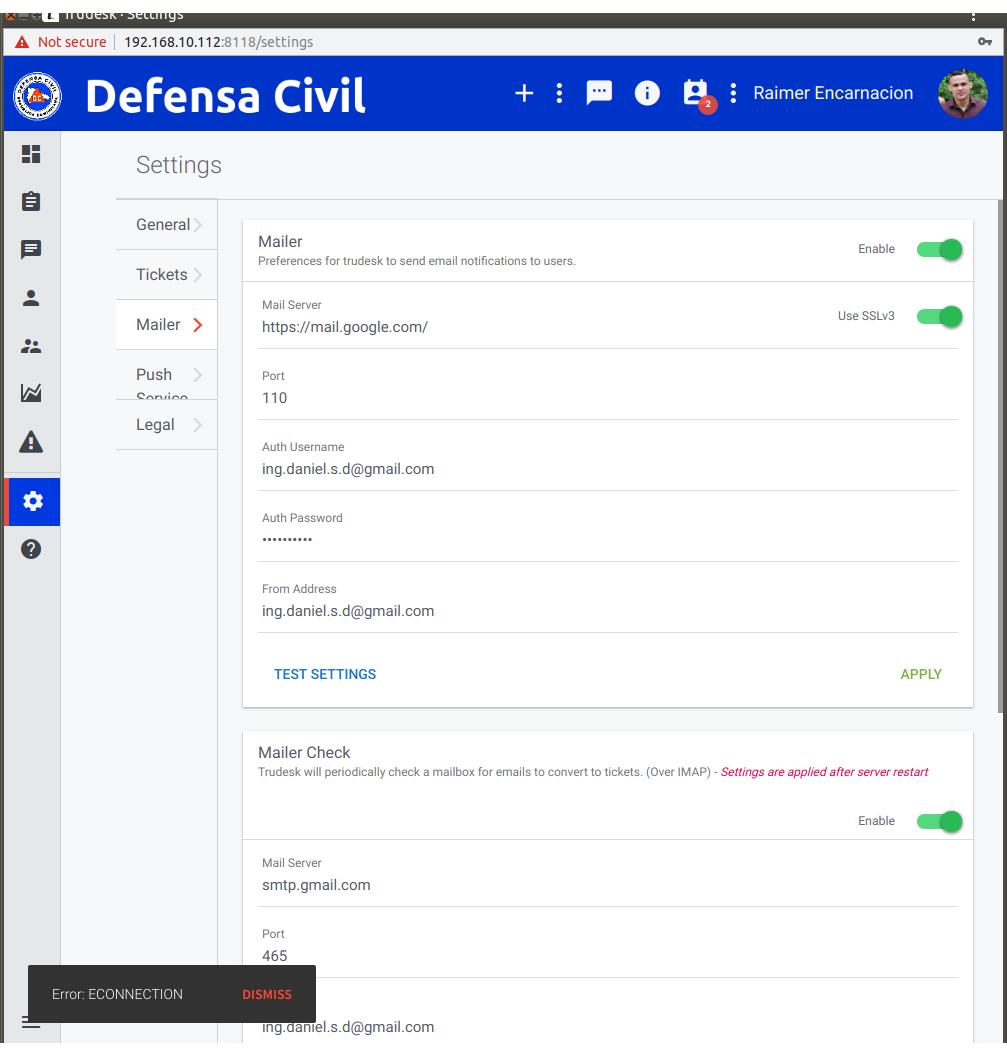
Task: Open vertical dots menu next to plus icon
Action: (x=559, y=93)
